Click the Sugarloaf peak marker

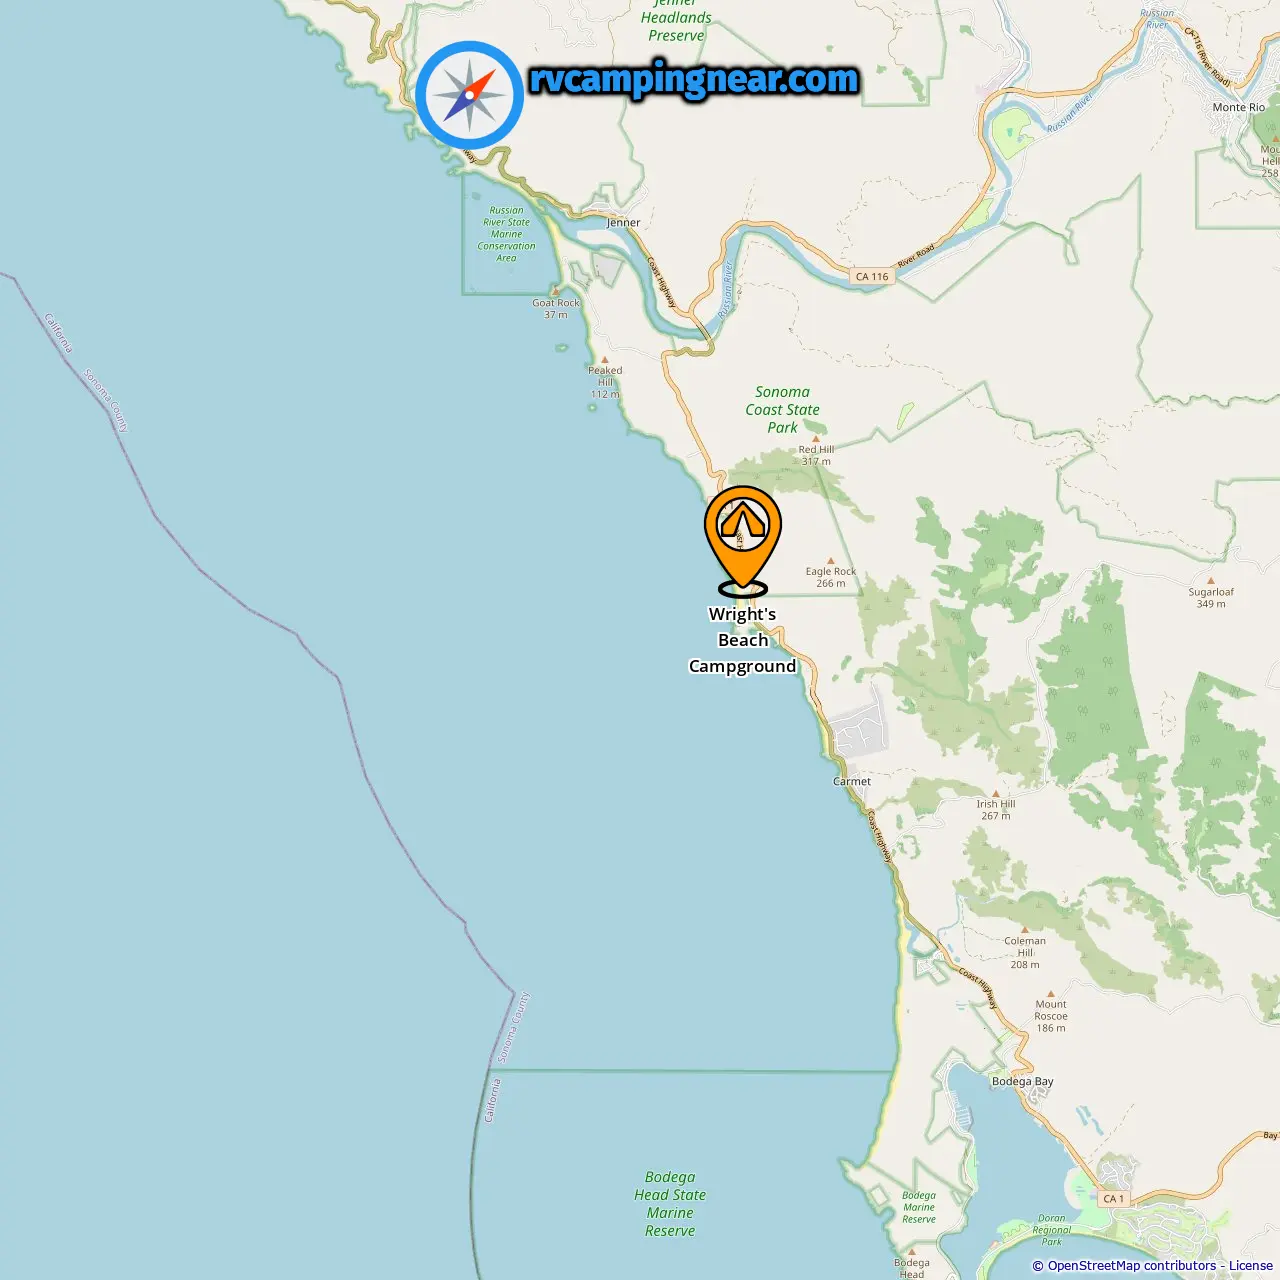point(1211,580)
